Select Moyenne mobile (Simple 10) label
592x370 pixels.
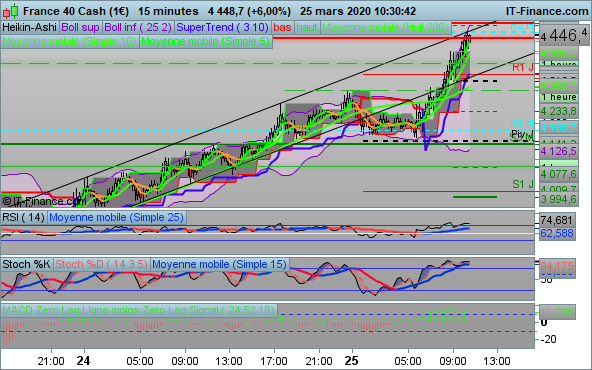tap(69, 41)
